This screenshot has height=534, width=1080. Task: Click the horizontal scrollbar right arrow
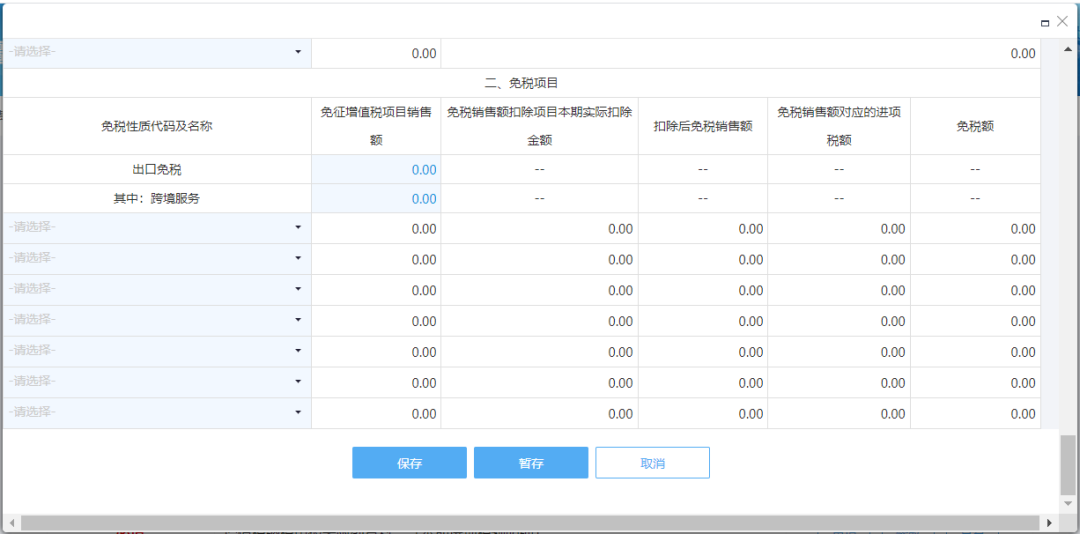(x=1049, y=523)
